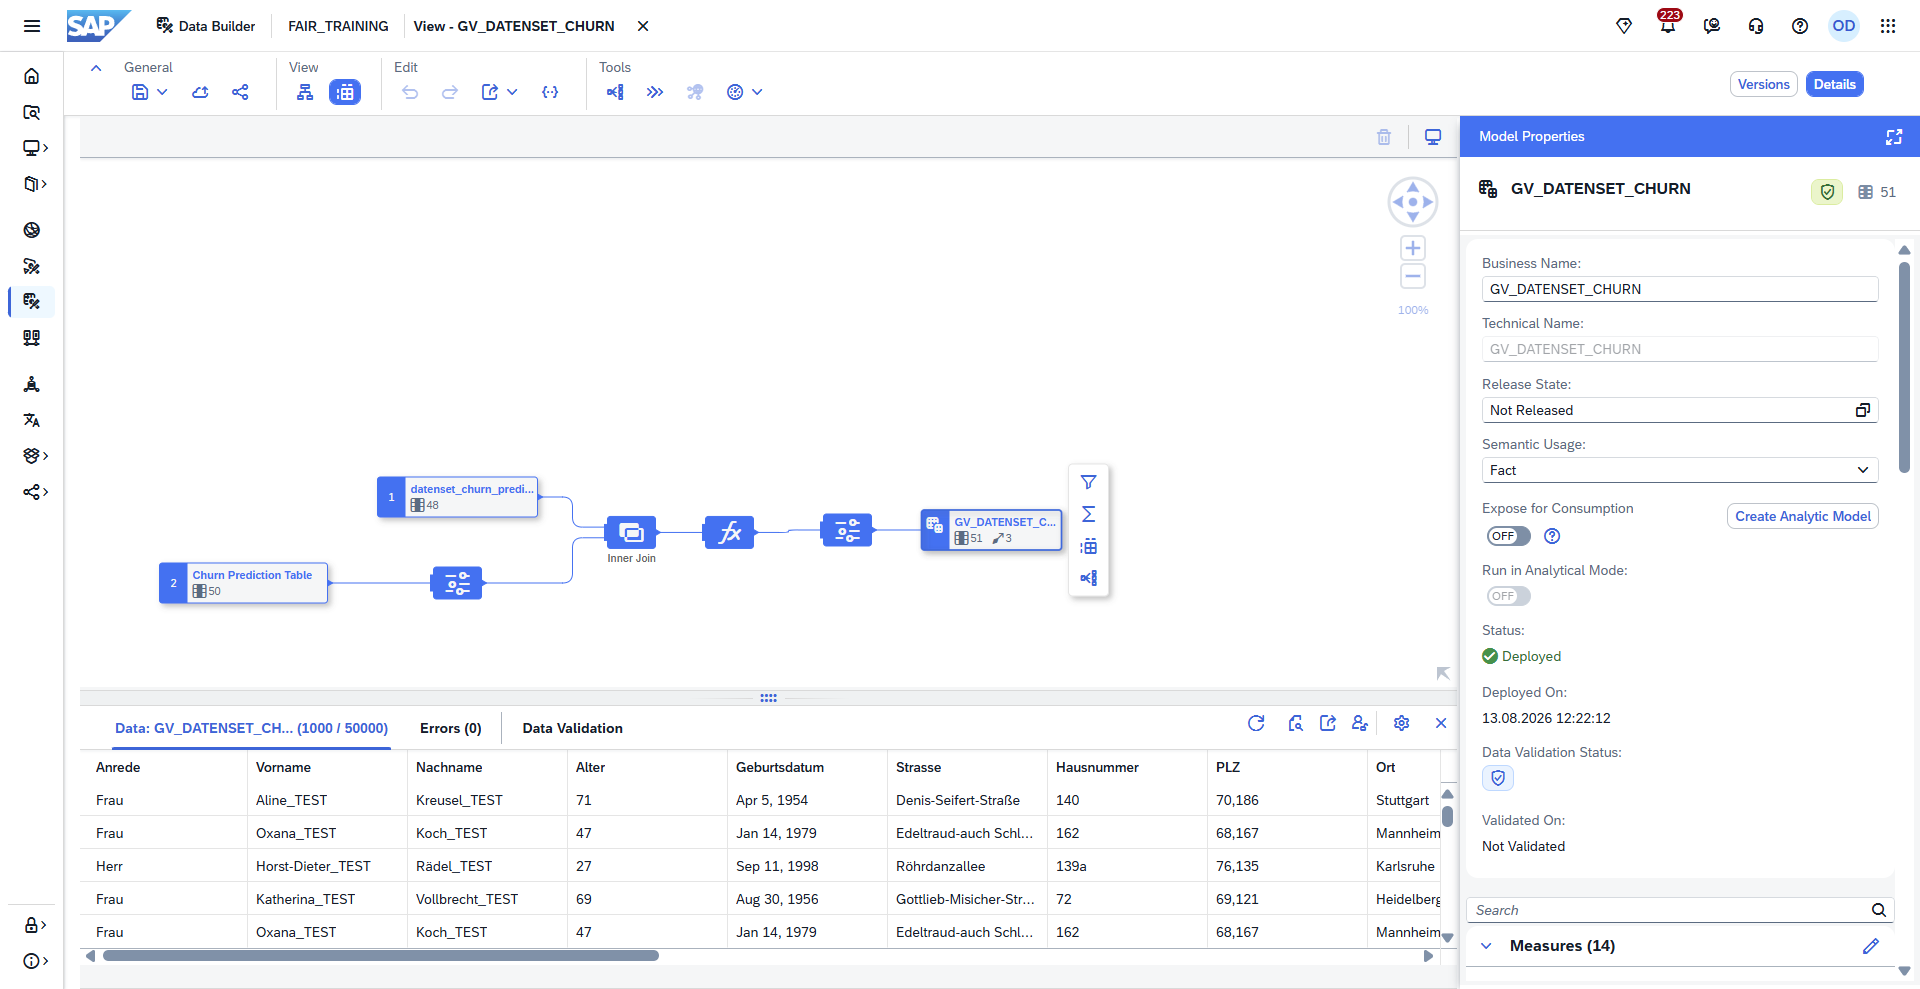Toggle Expose for Consumption switch

click(1508, 536)
